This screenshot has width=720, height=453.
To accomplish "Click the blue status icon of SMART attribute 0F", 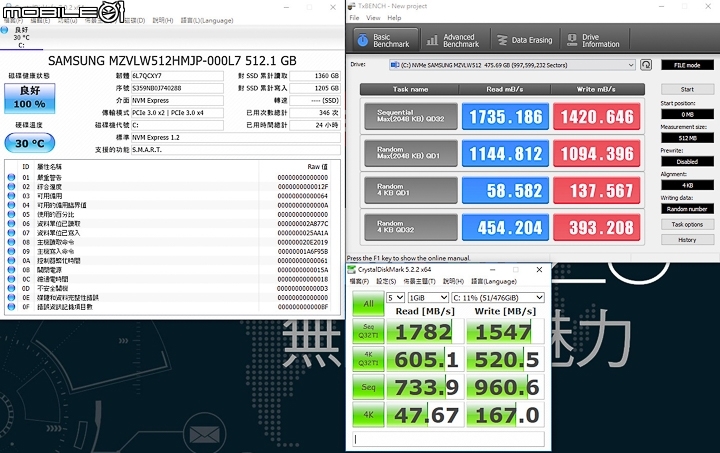I will click(11, 306).
